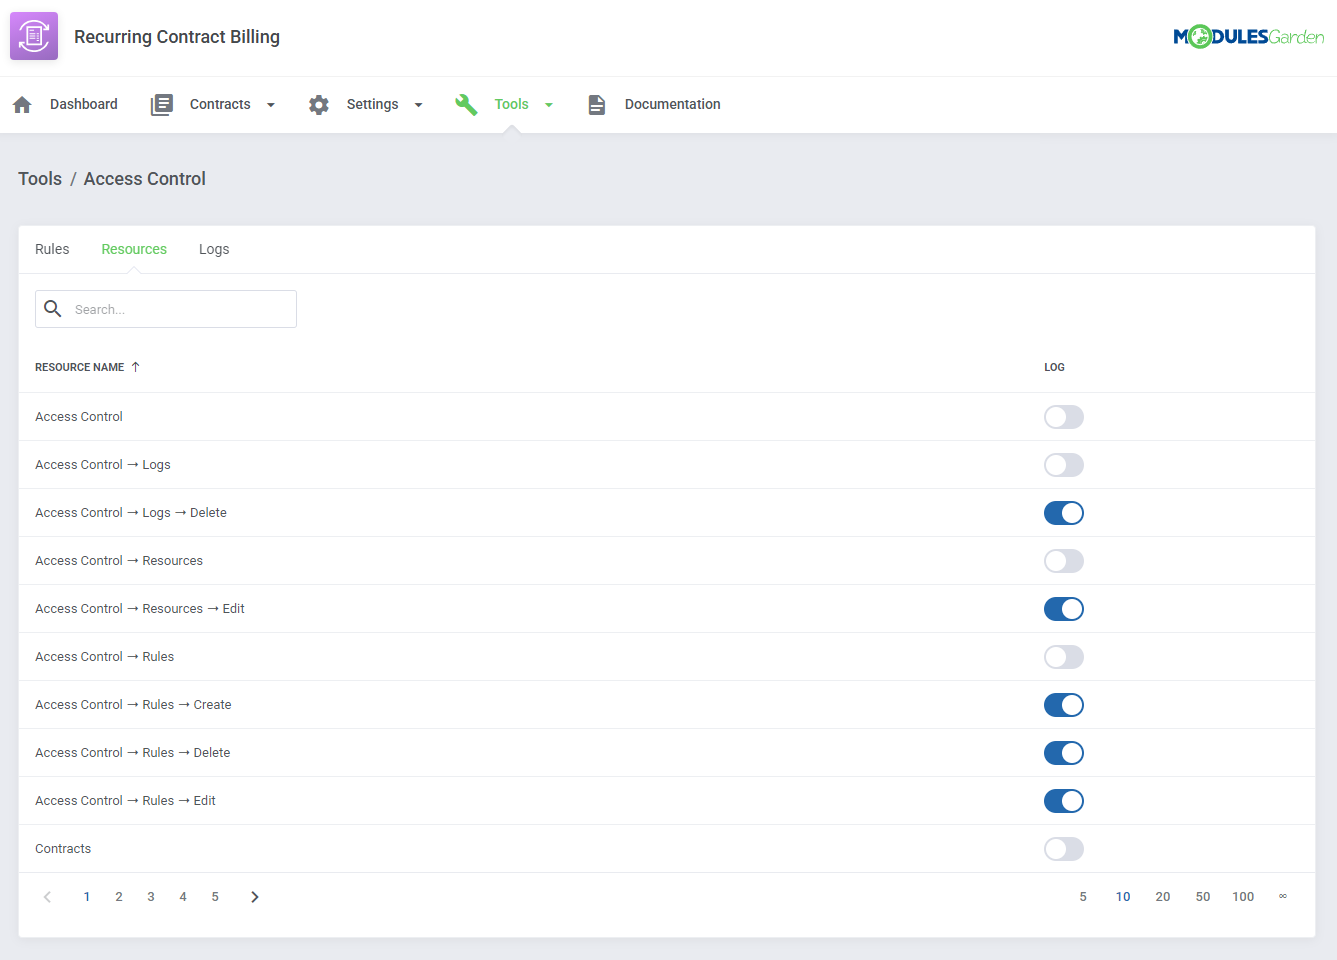Viewport: 1337px width, 960px height.
Task: Open the Contracts menu
Action: [220, 104]
